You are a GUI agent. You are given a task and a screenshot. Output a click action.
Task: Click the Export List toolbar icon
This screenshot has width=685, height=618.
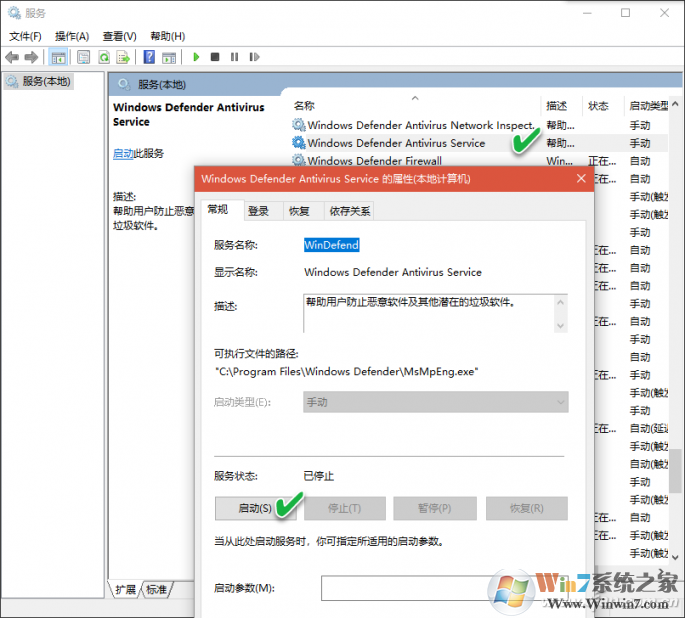[x=123, y=57]
